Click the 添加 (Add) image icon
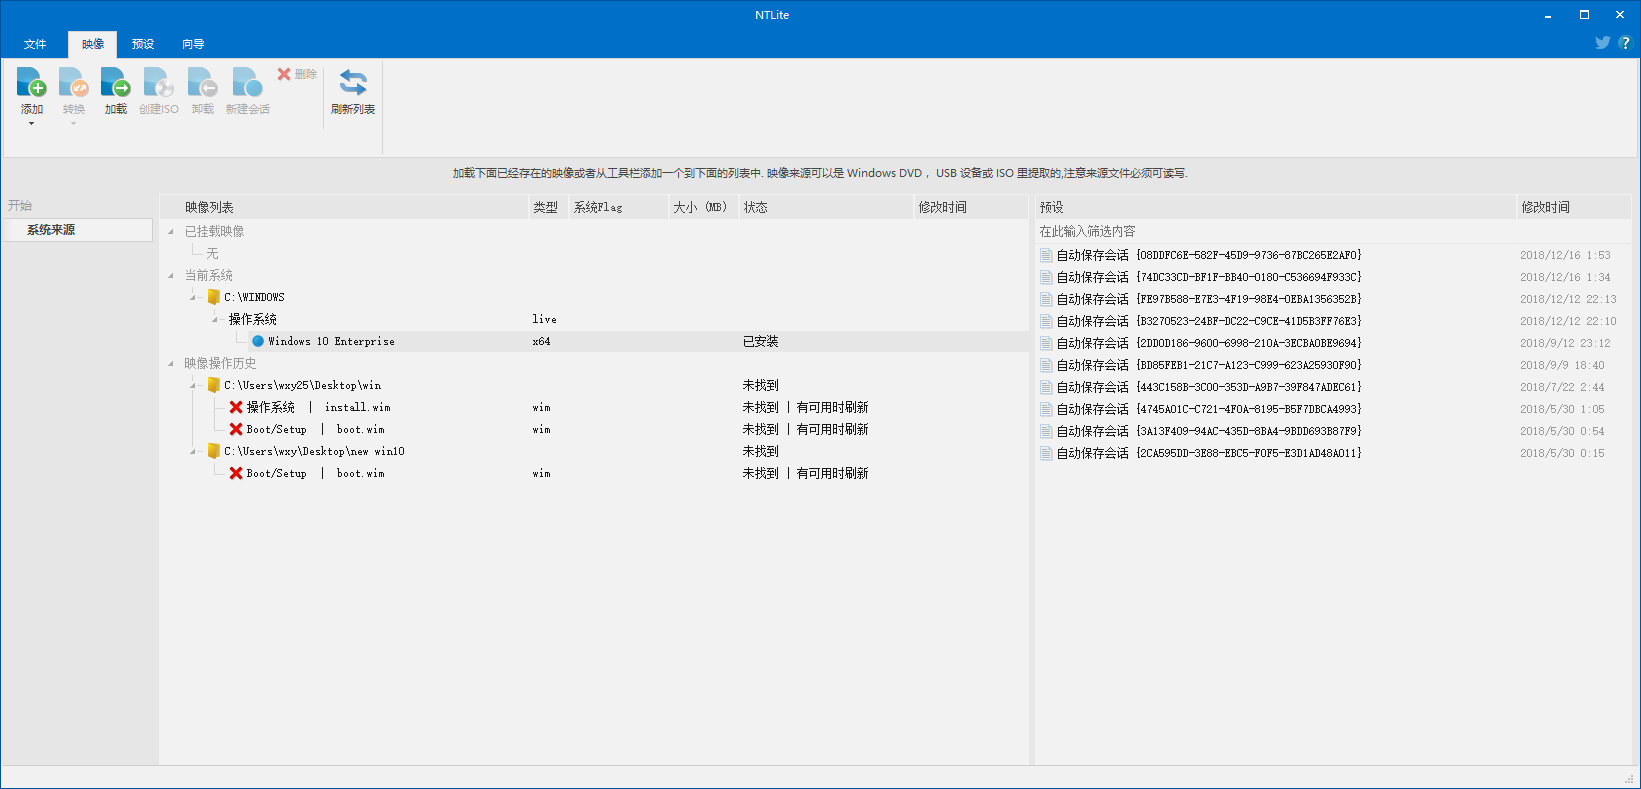The image size is (1641, 789). click(x=32, y=84)
